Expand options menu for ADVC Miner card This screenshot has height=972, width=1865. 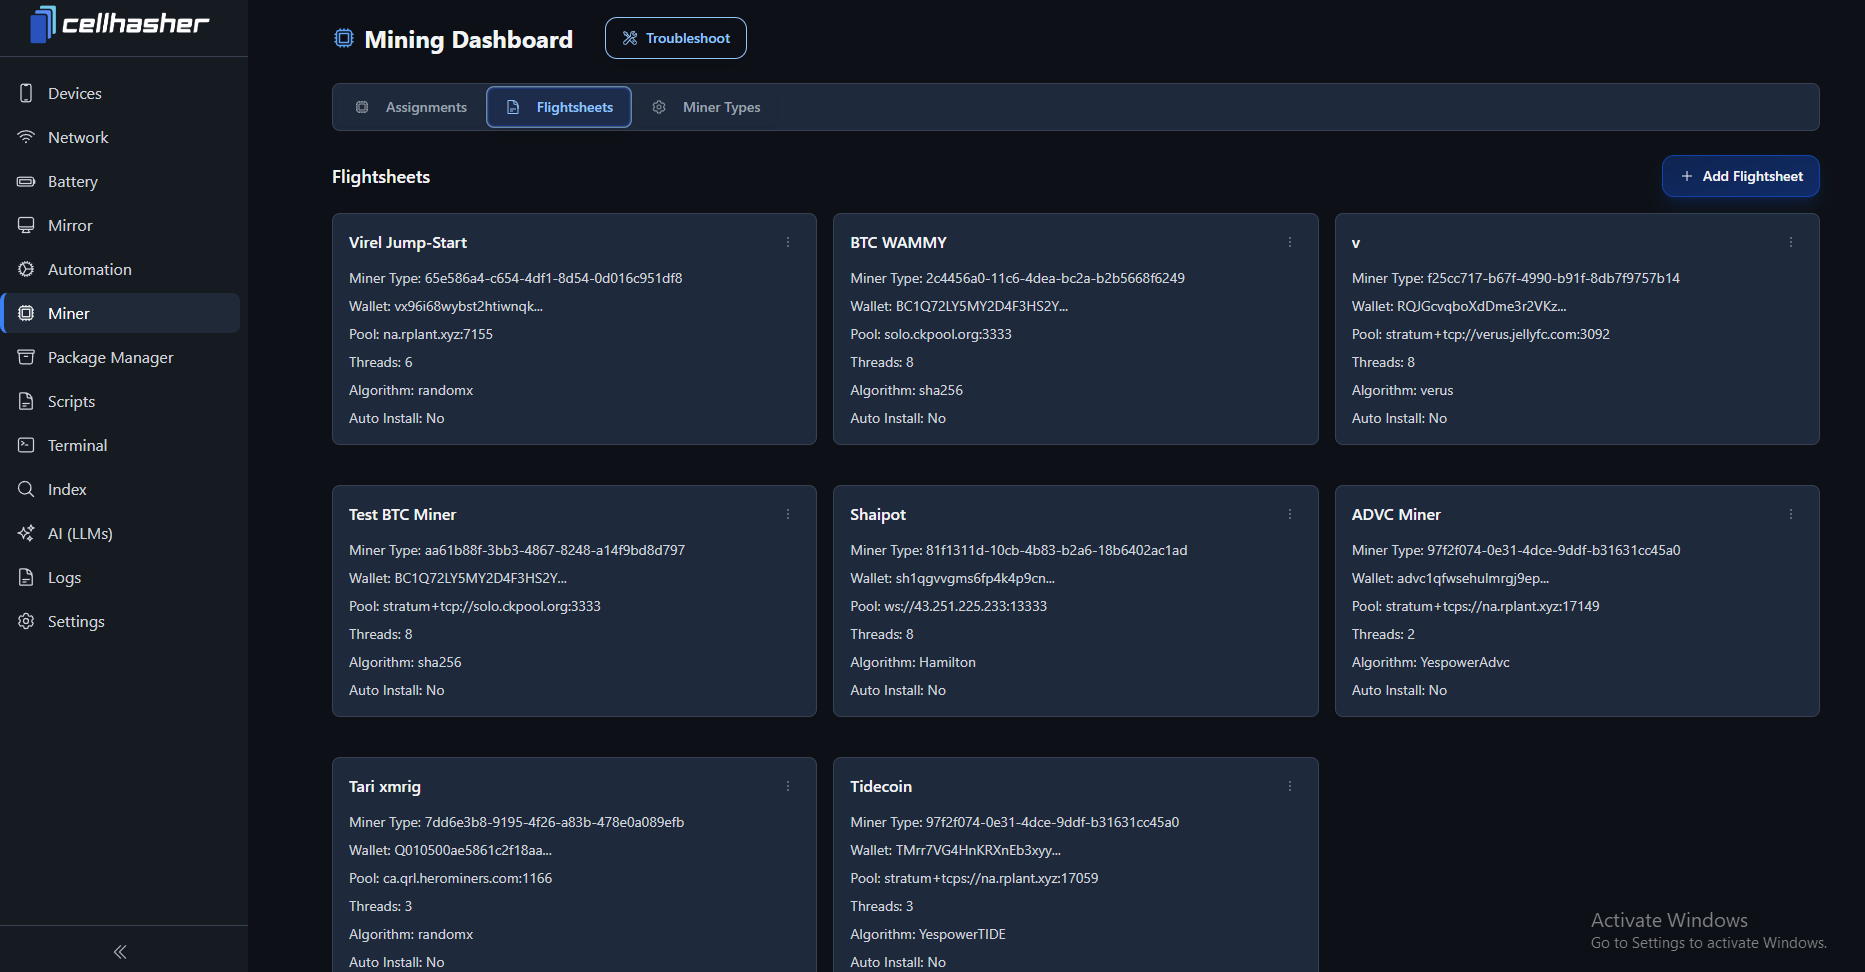tap(1791, 514)
